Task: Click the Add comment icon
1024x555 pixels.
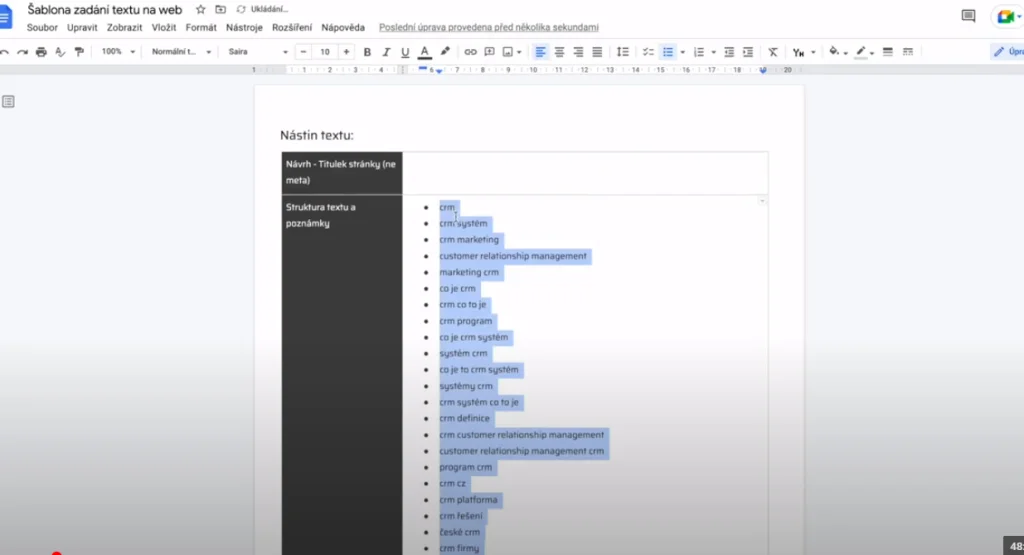Action: [x=489, y=52]
